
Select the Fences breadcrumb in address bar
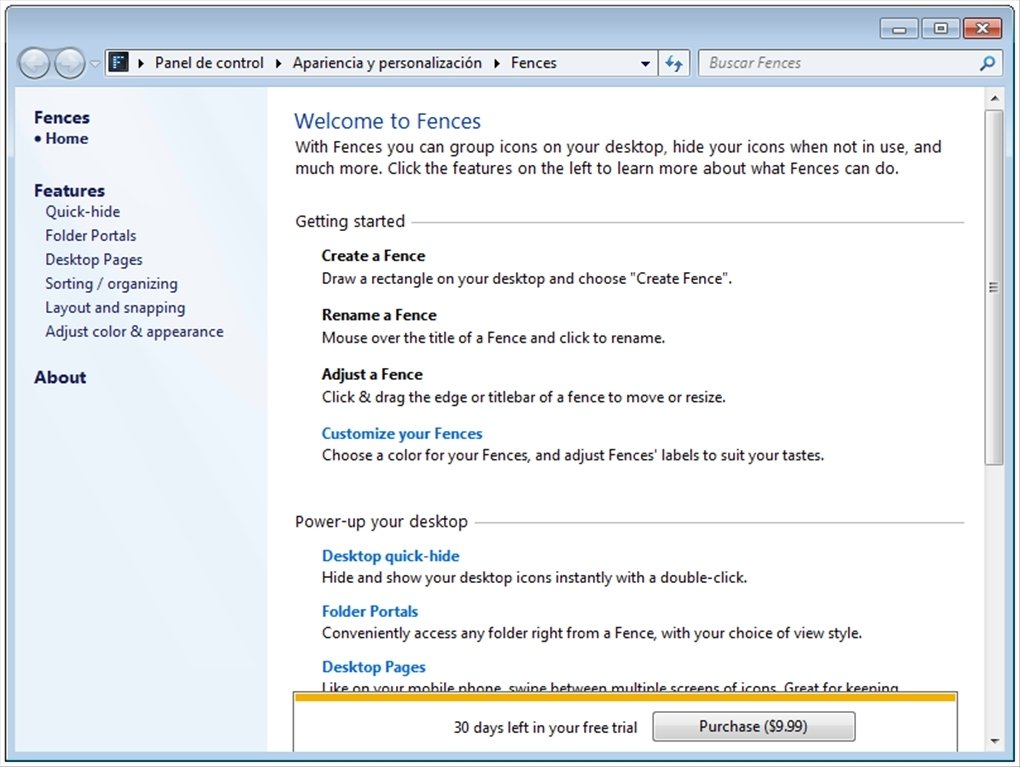pyautogui.click(x=533, y=63)
